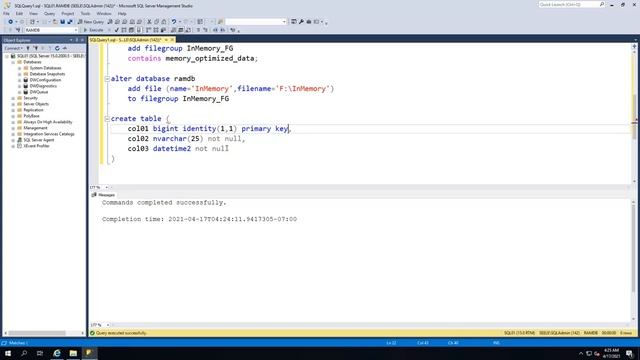This screenshot has height=360, width=640.
Task: Select the PolyBase tree item
Action: click(31, 116)
